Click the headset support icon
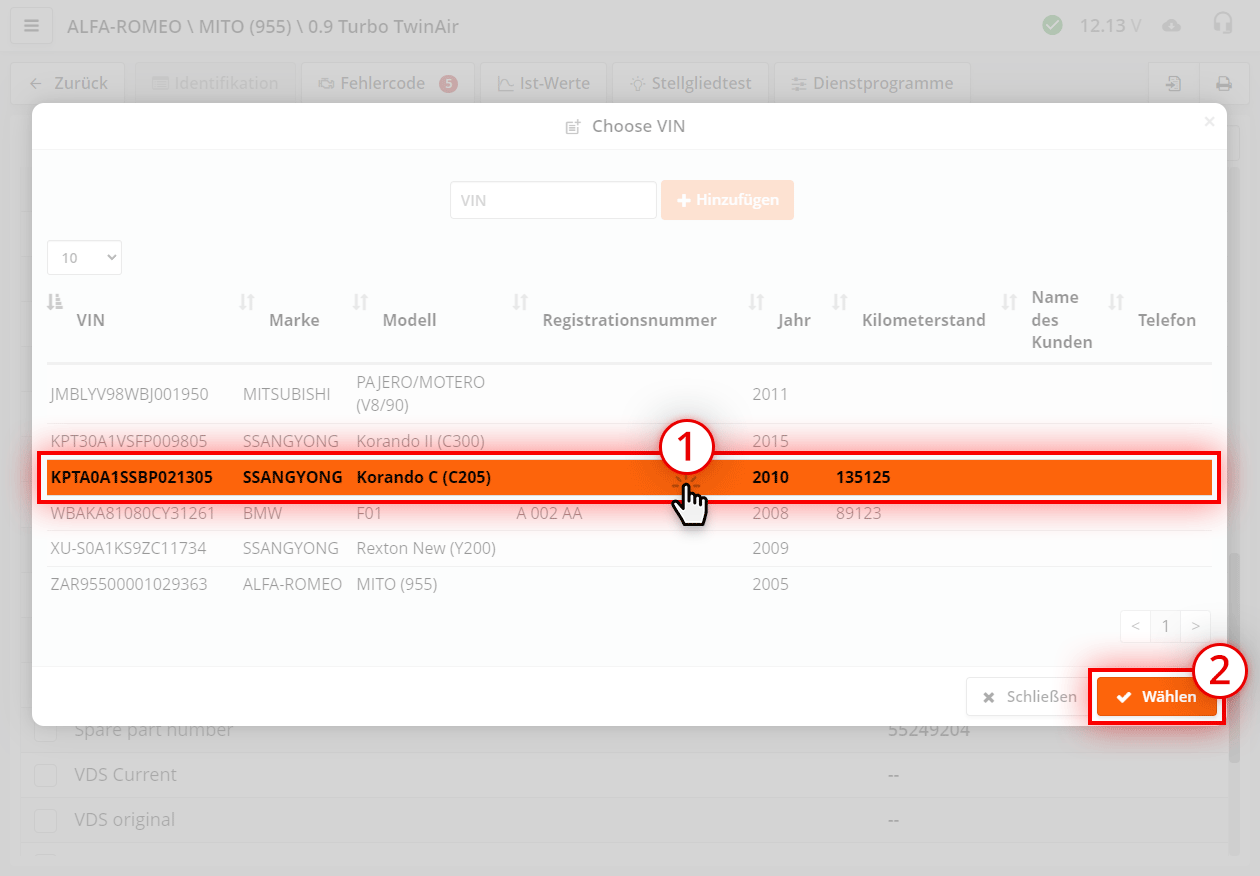Viewport: 1260px width, 876px height. [x=1222, y=24]
